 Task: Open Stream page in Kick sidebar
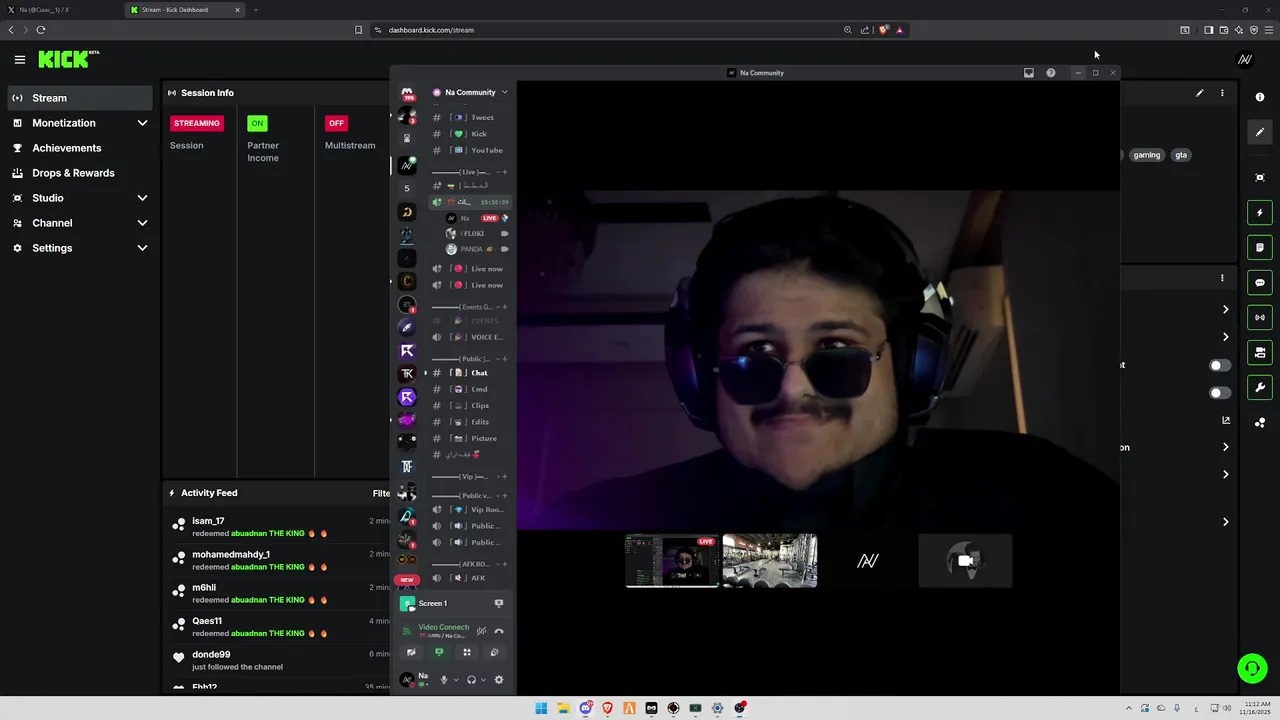pyautogui.click(x=80, y=98)
